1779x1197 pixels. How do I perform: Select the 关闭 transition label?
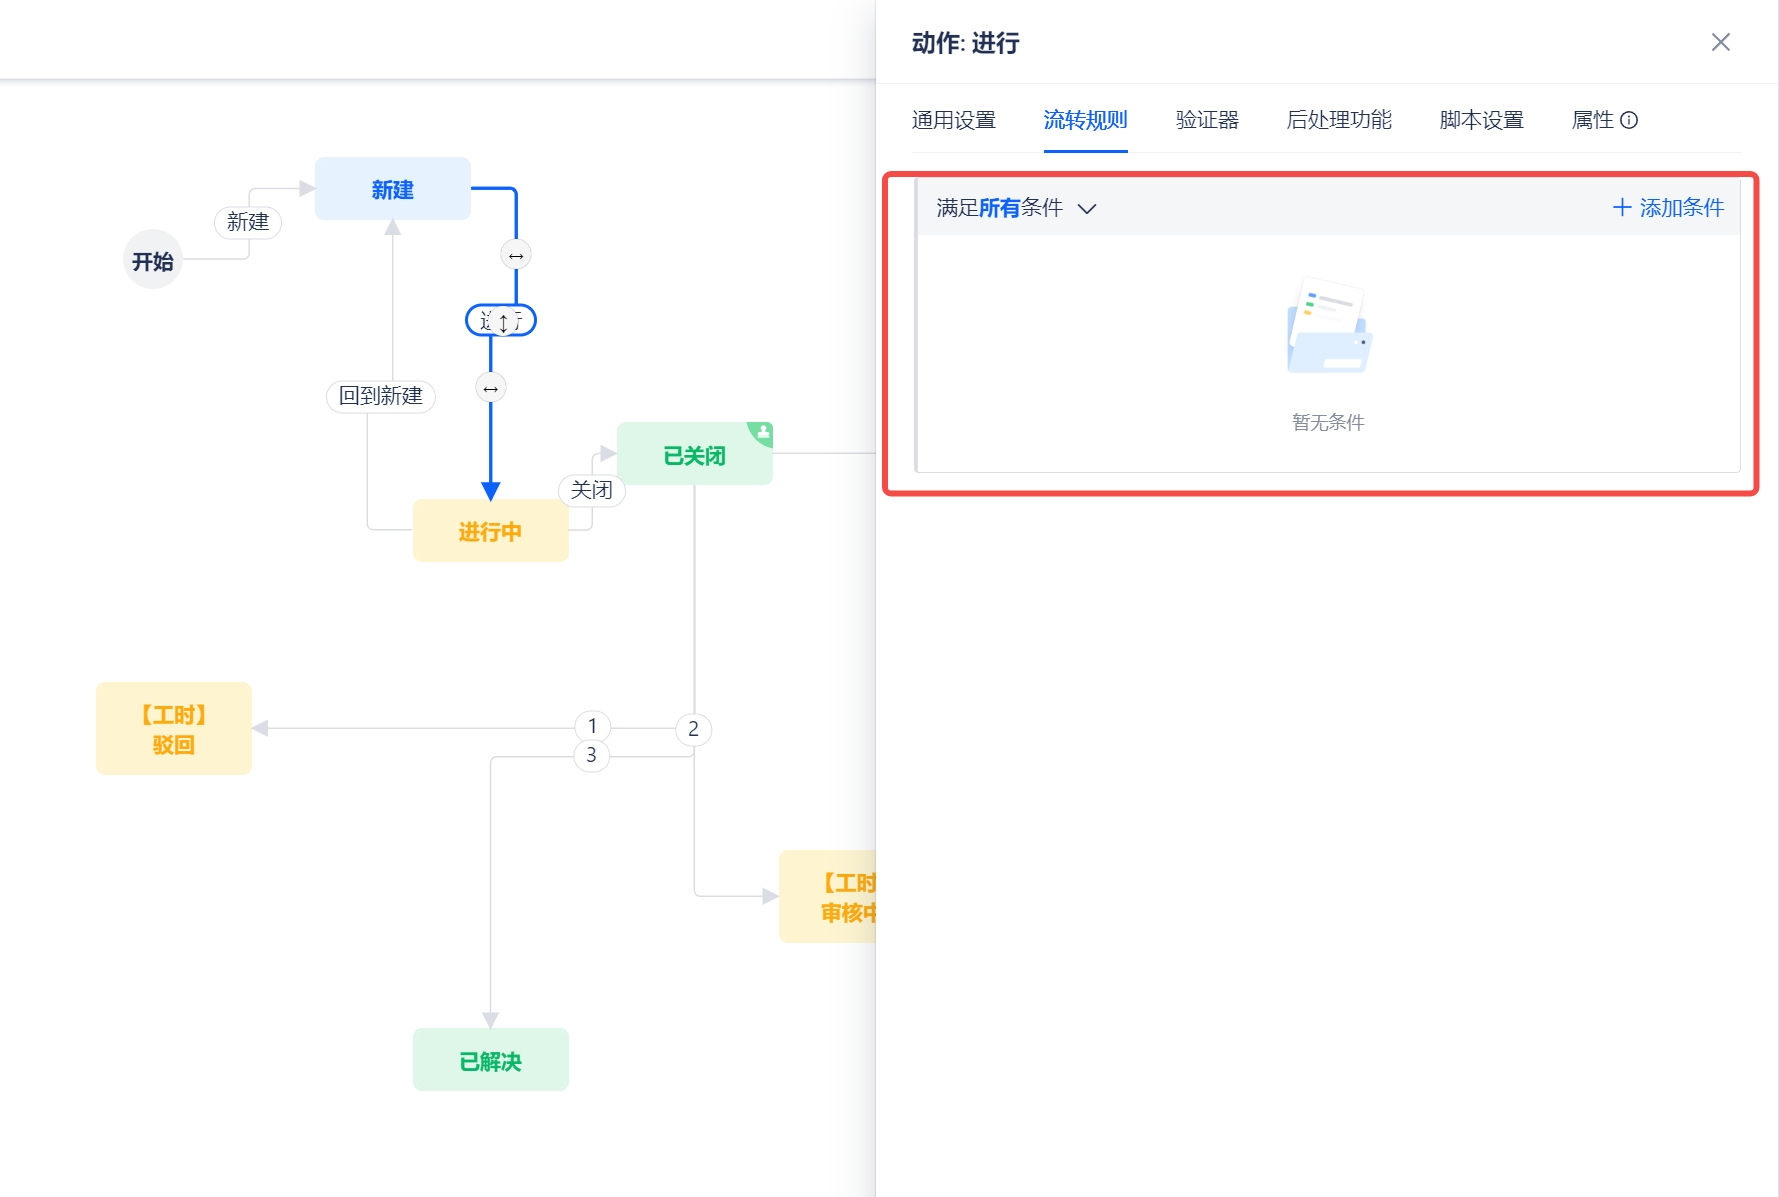[x=591, y=490]
